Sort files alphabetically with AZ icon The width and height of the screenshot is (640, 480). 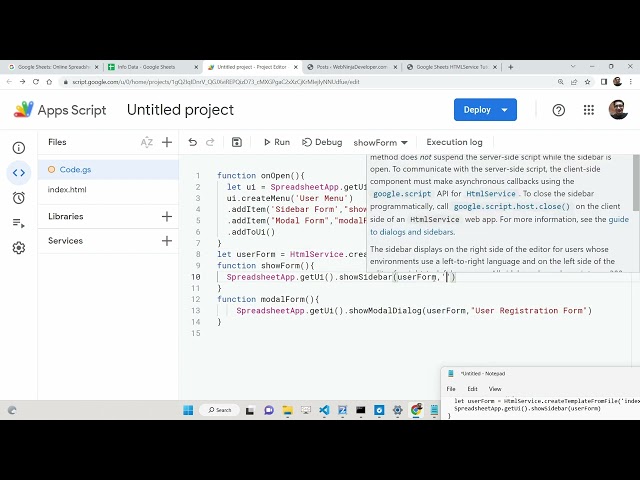(x=147, y=142)
